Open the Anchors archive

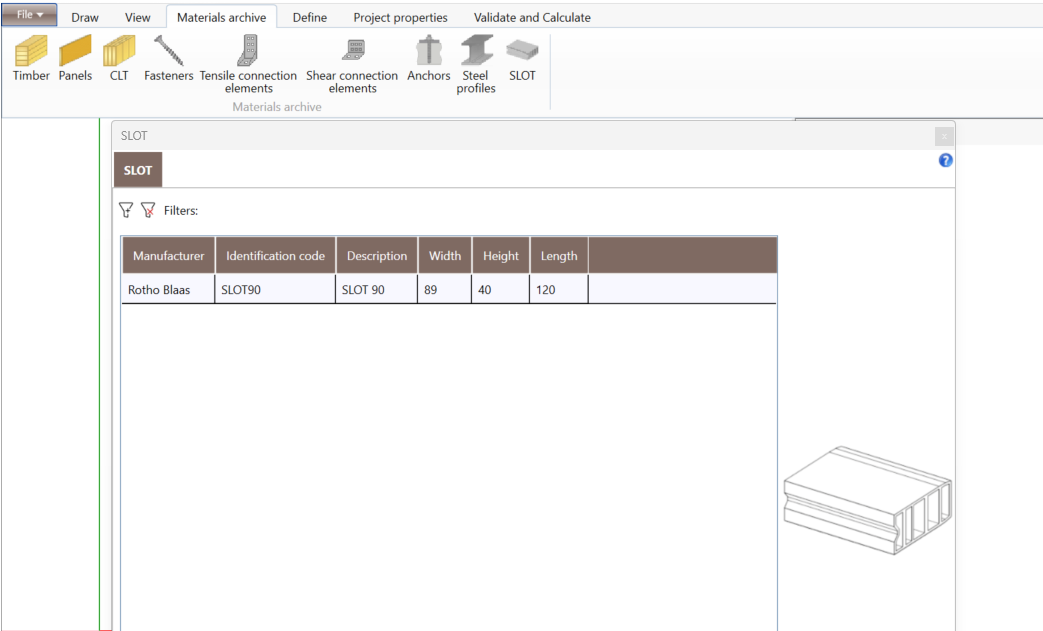coord(428,59)
